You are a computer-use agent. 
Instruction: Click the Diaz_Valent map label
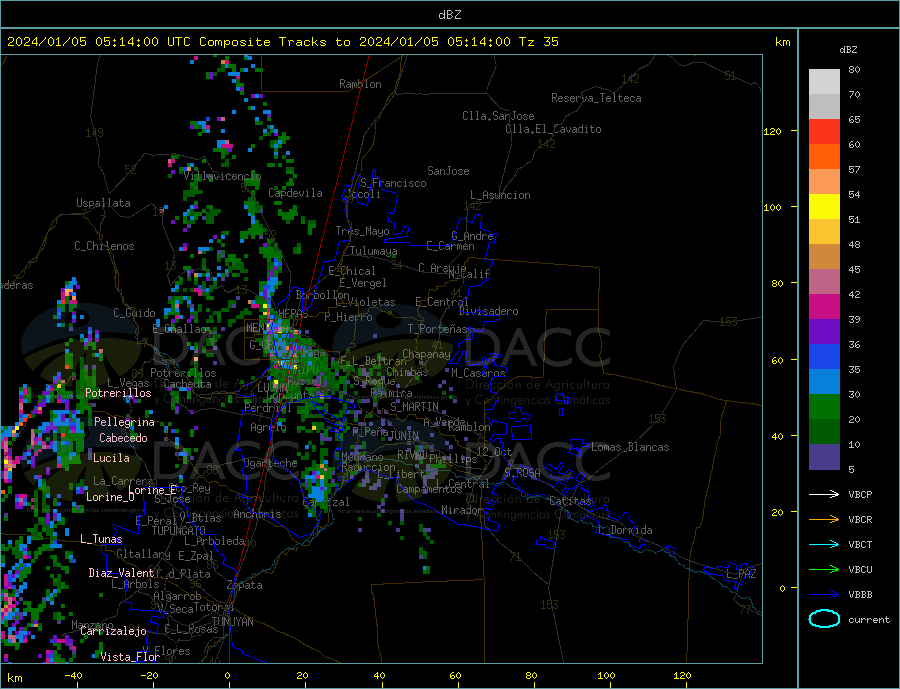pyautogui.click(x=121, y=573)
